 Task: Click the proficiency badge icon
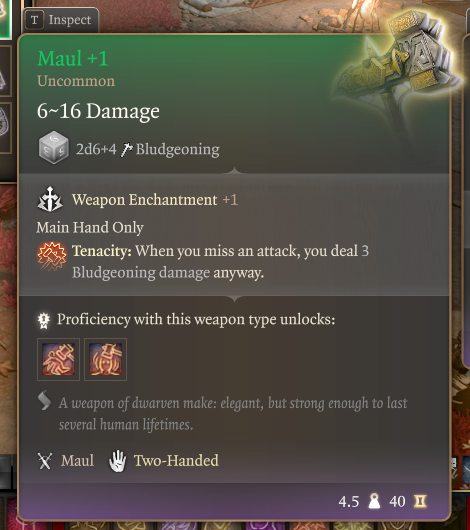[x=44, y=320]
